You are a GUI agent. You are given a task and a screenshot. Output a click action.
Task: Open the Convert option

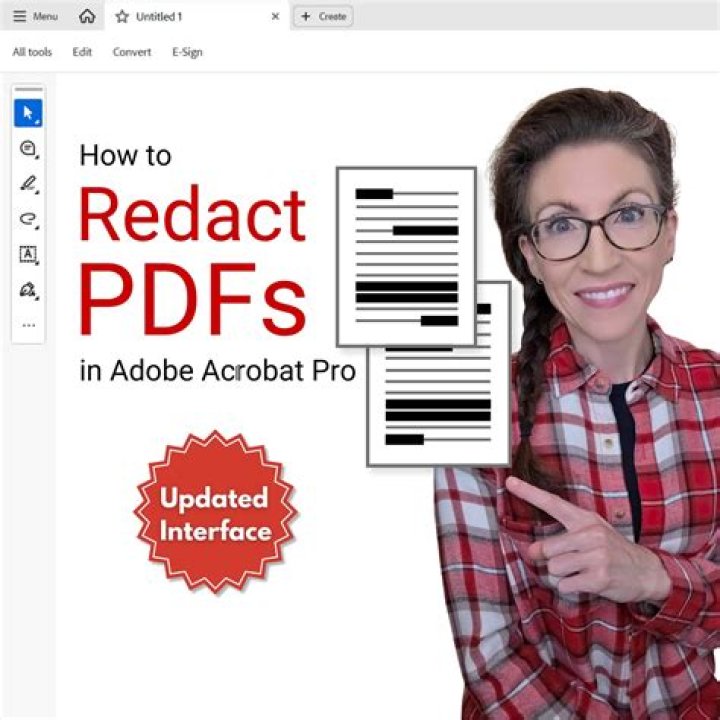132,52
